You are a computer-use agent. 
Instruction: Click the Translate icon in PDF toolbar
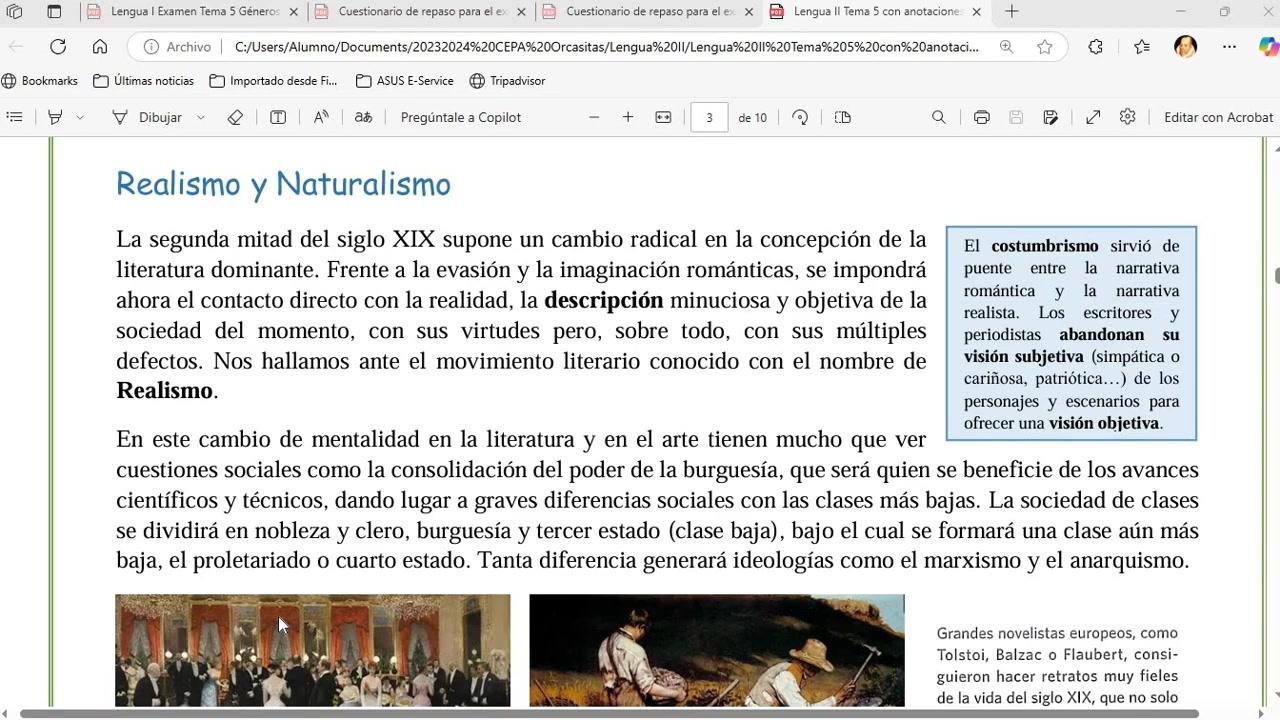pyautogui.click(x=363, y=117)
